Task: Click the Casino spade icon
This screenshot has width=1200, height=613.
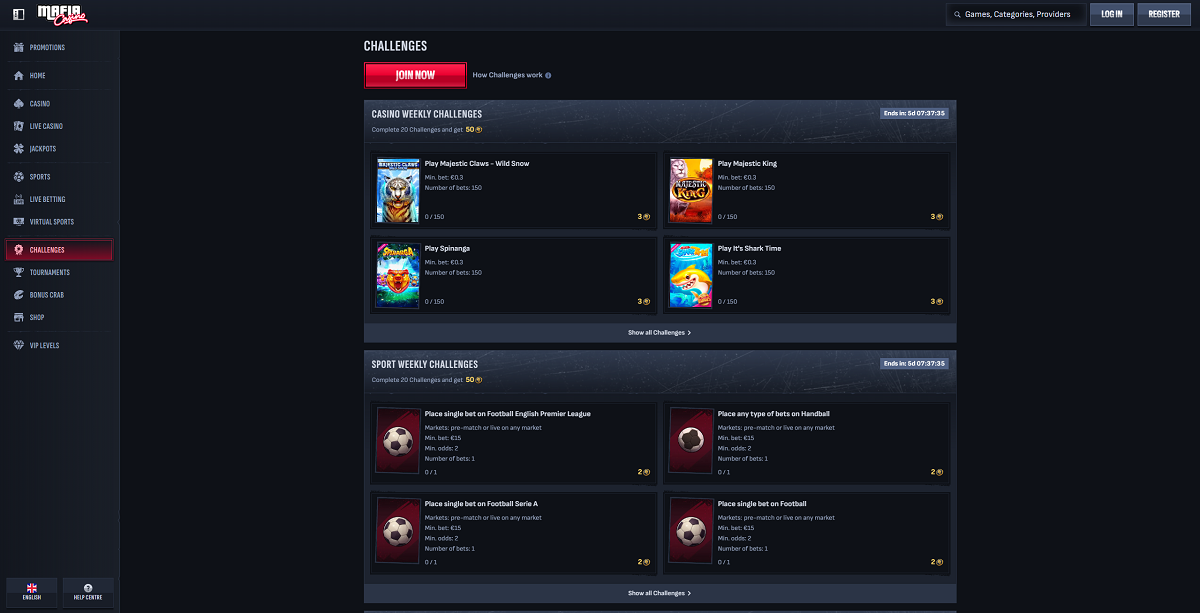Action: point(19,104)
